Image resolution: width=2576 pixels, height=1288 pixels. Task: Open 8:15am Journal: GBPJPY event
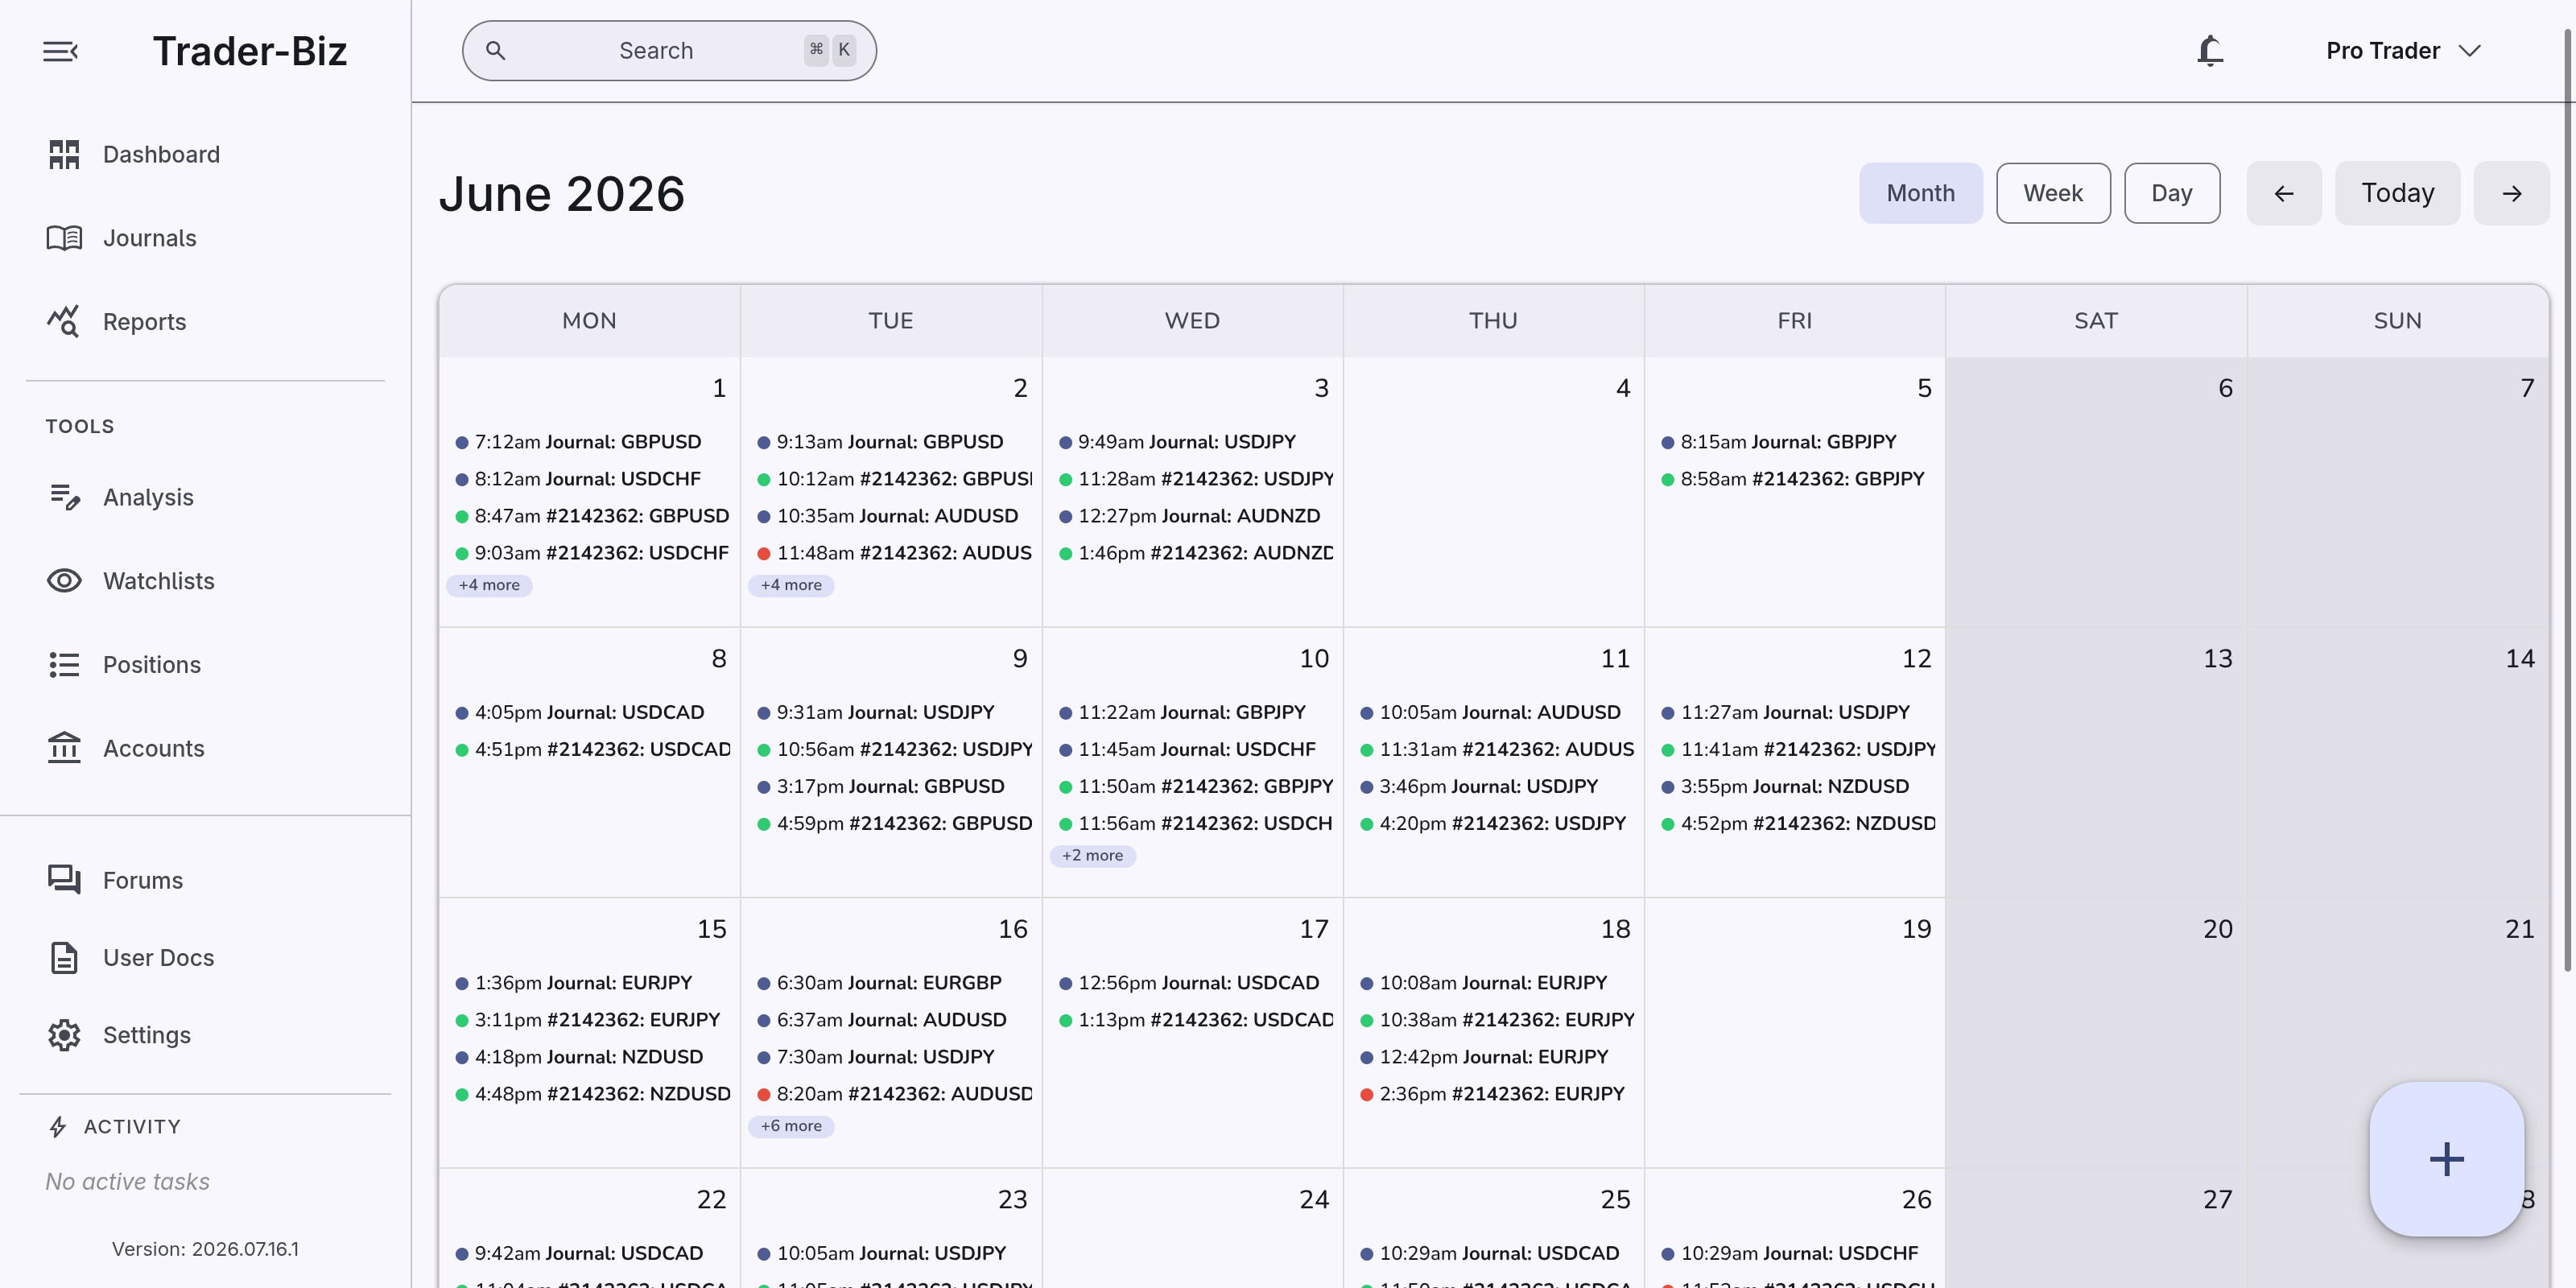1795,442
